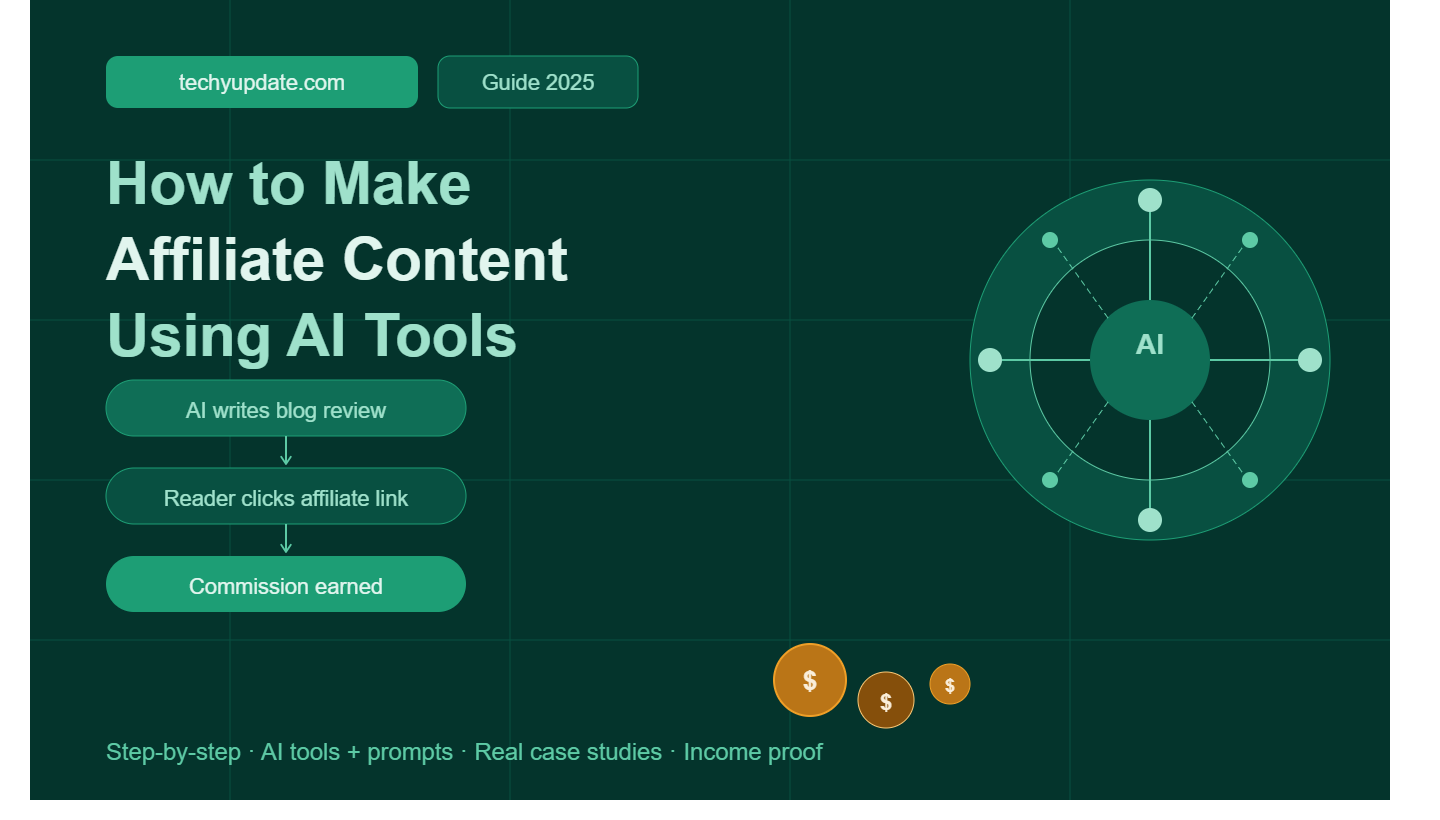
Task: Select the Guide 2025 tag
Action: click(538, 82)
